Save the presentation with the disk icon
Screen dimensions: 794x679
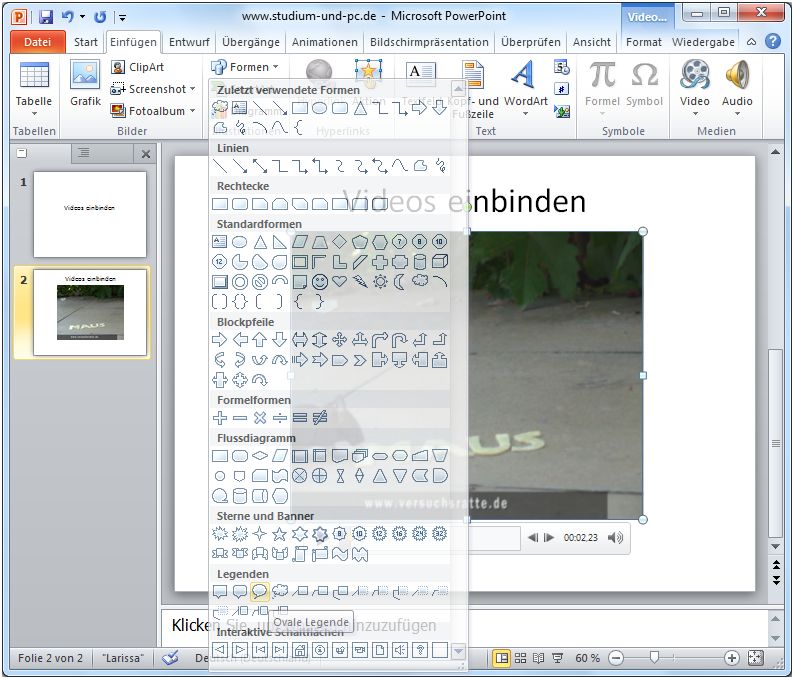pyautogui.click(x=46, y=17)
